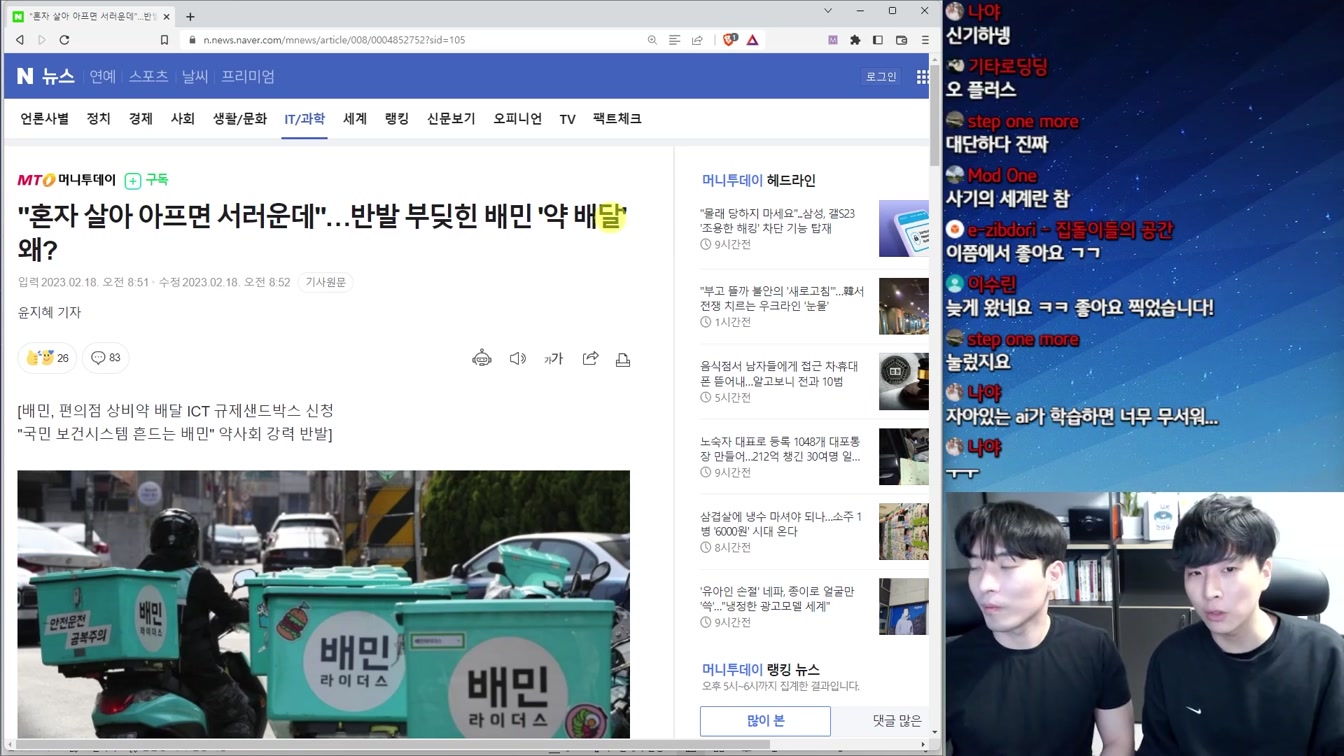Select the 생활/문화 tab
This screenshot has height=756, width=1344.
pos(240,119)
